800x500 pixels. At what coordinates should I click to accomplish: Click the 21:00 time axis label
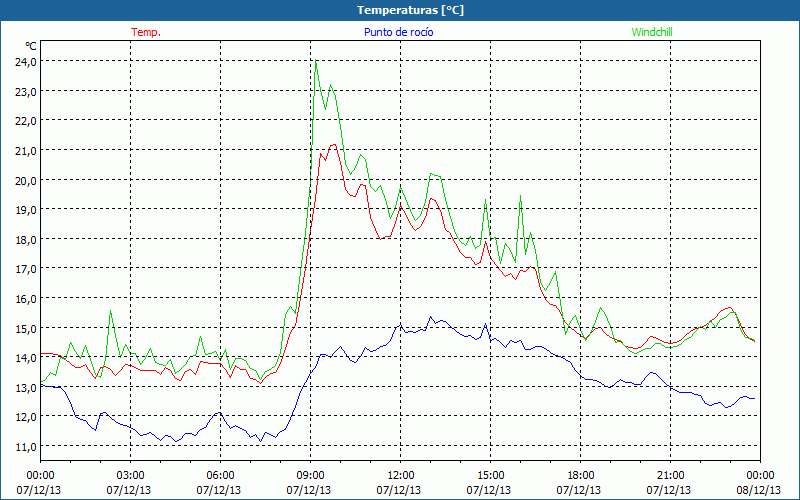670,476
